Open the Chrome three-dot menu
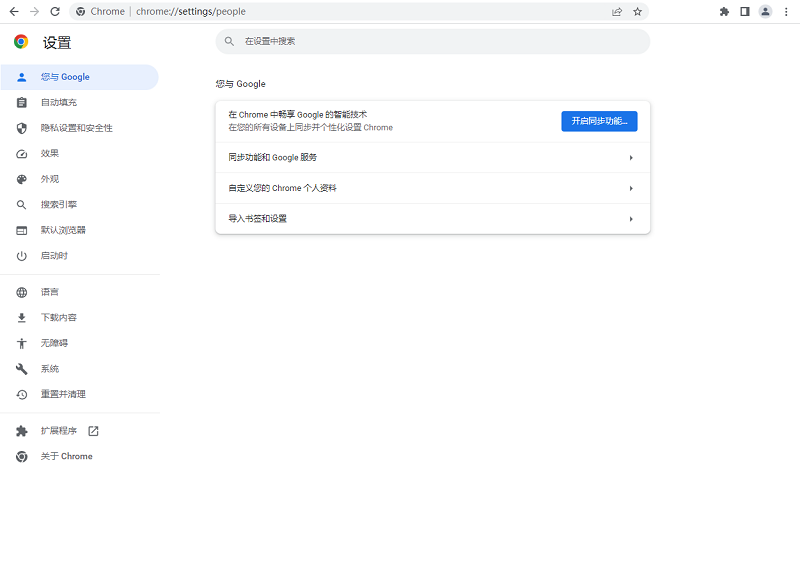The image size is (800, 564). coord(785,11)
